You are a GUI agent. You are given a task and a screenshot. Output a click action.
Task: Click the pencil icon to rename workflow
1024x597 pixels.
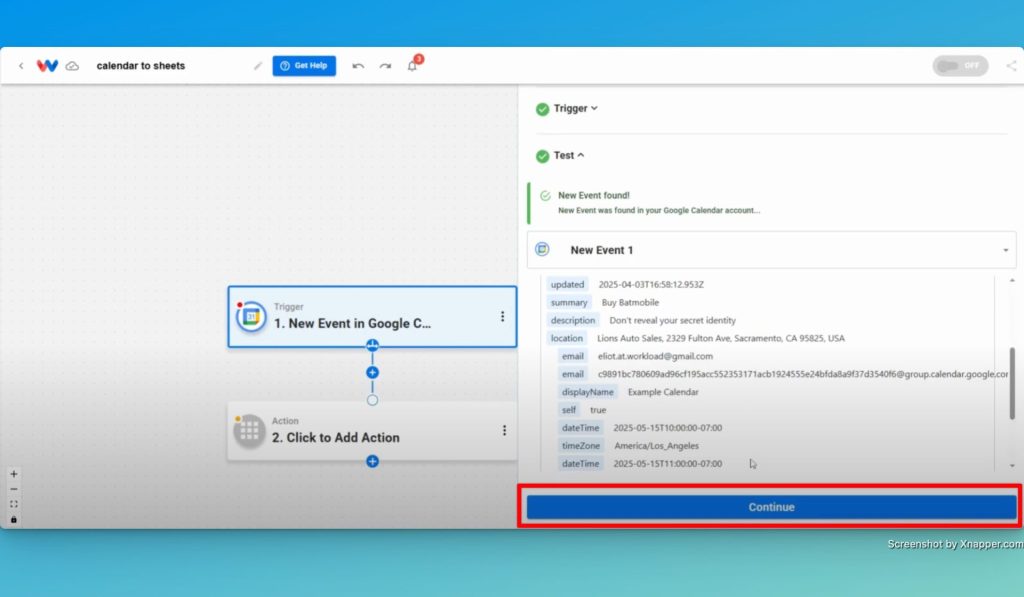(258, 66)
